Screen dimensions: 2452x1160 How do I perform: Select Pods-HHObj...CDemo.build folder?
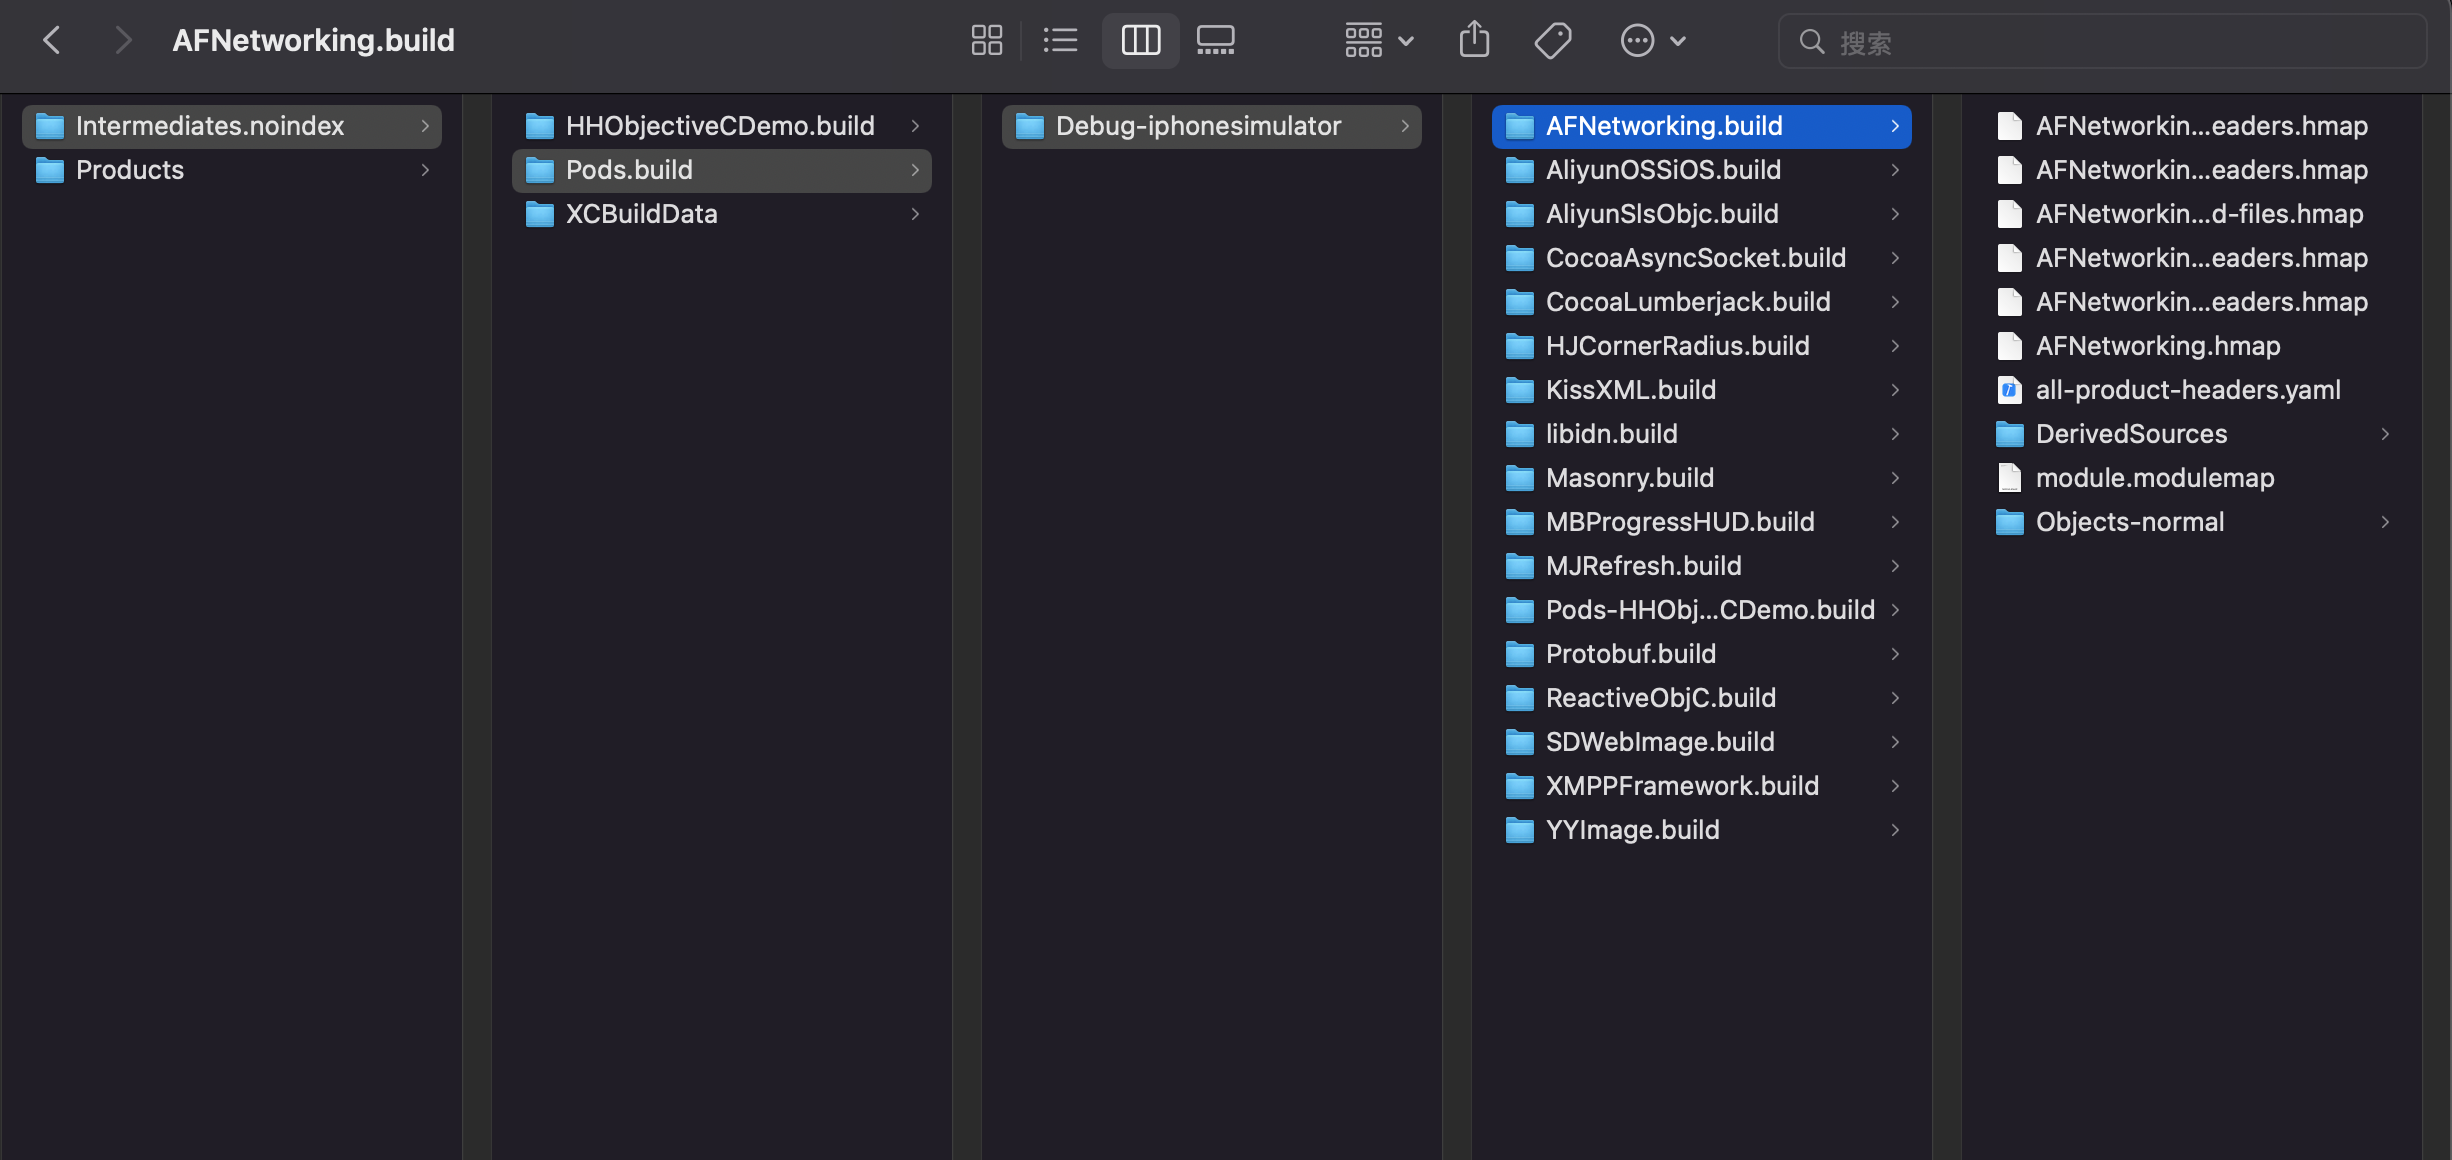(1702, 610)
